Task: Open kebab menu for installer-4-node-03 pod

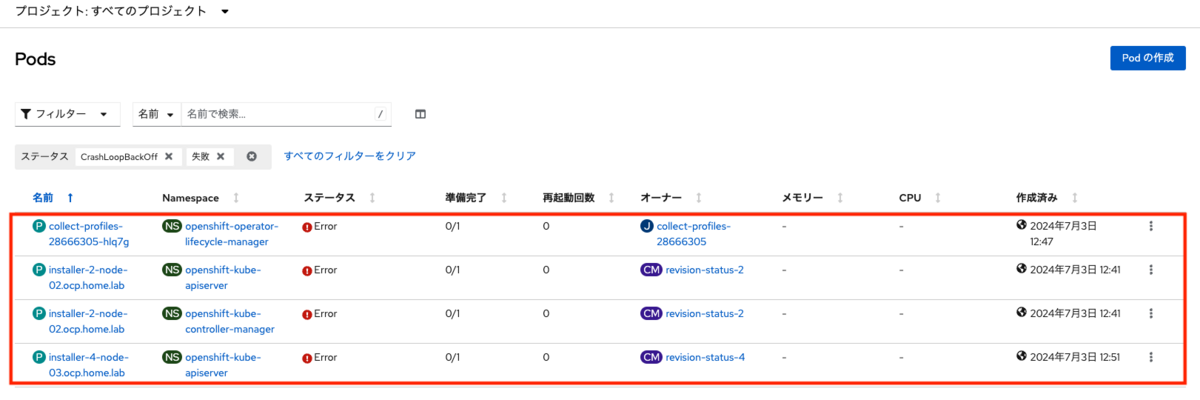Action: 1151,357
